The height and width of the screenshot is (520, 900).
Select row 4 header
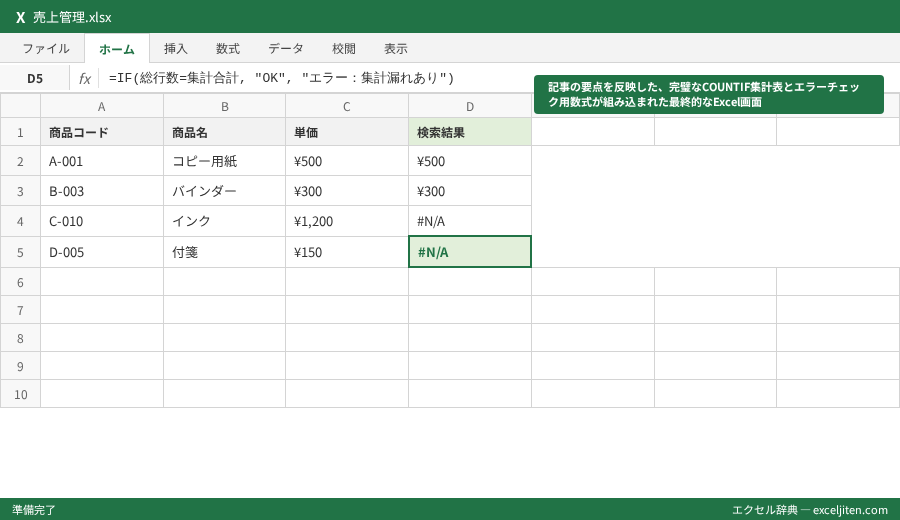[x=20, y=221]
